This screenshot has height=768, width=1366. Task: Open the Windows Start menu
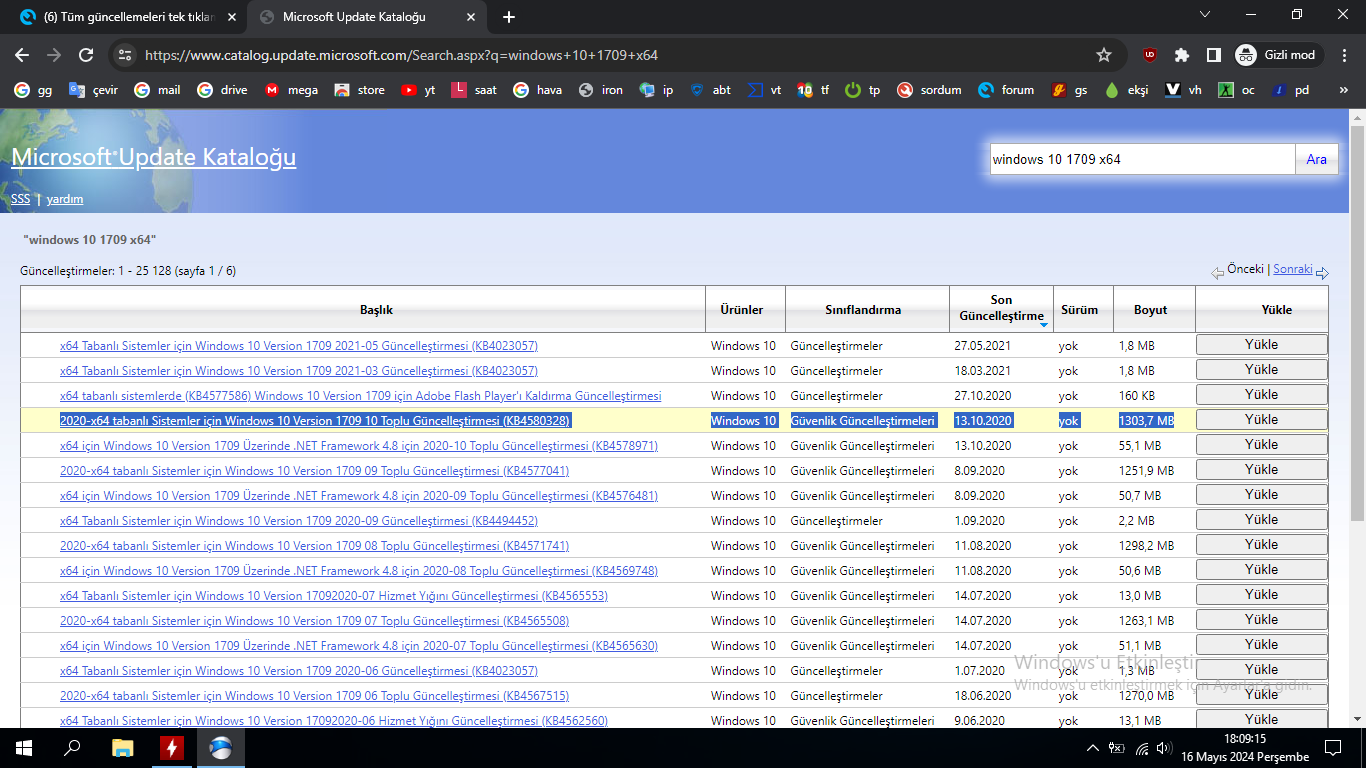click(24, 748)
